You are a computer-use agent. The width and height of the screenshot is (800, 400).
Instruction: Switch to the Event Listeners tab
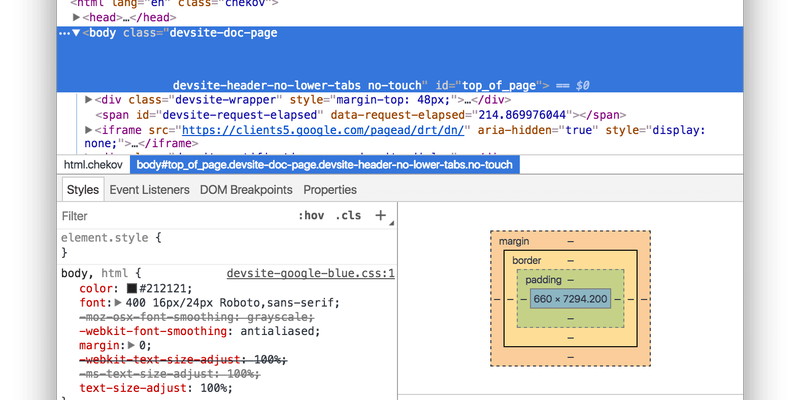(149, 189)
